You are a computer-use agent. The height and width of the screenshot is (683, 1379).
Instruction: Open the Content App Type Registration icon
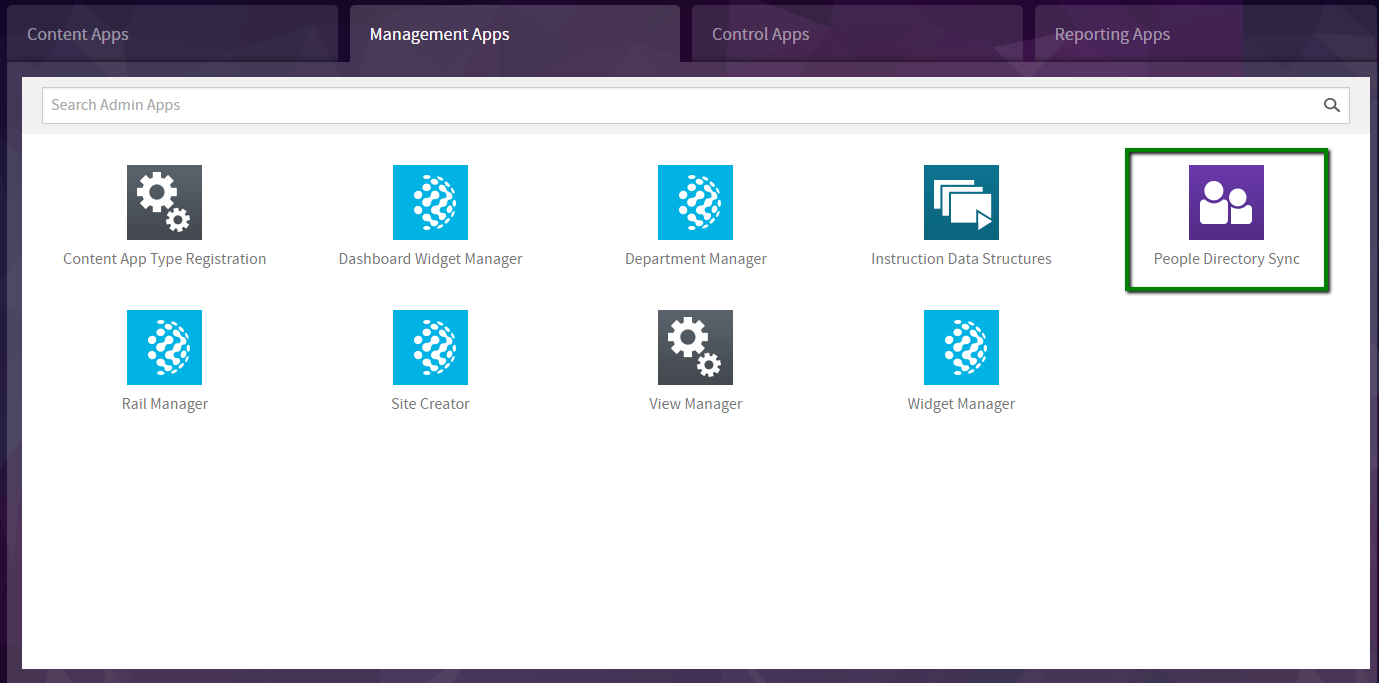pos(164,202)
